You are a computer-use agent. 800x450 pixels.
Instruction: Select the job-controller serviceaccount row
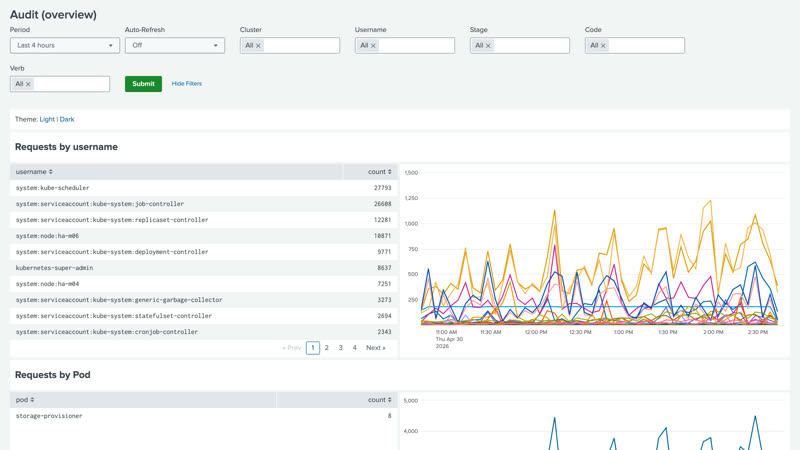click(204, 204)
